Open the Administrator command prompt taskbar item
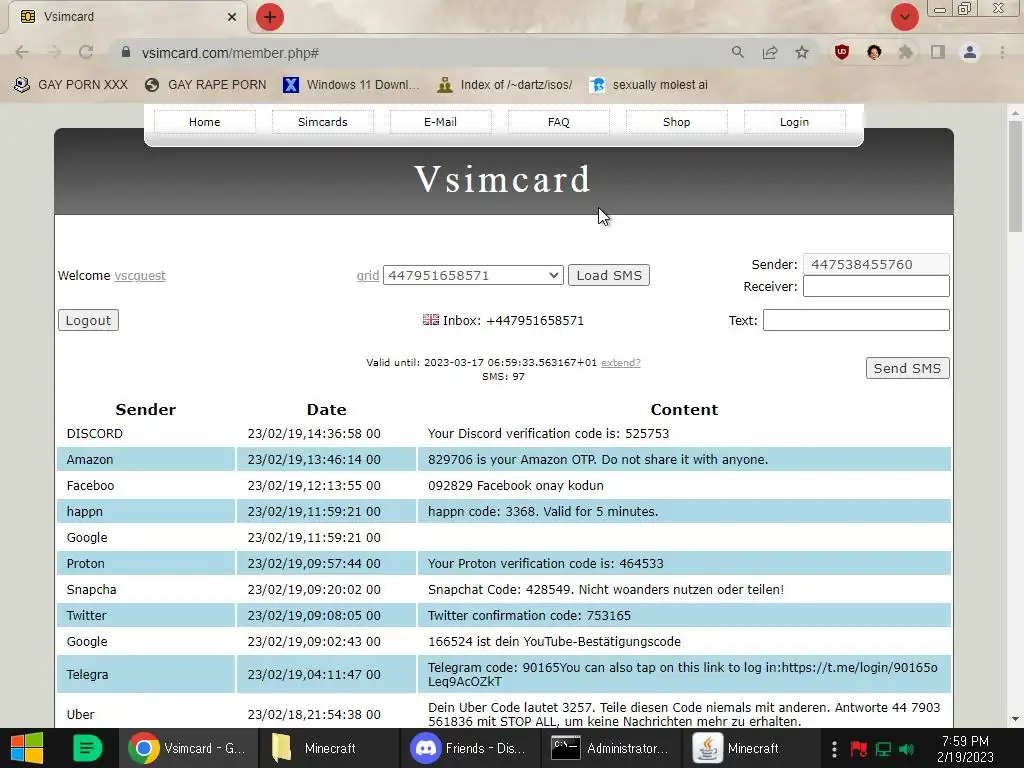1024x768 pixels. tap(612, 748)
